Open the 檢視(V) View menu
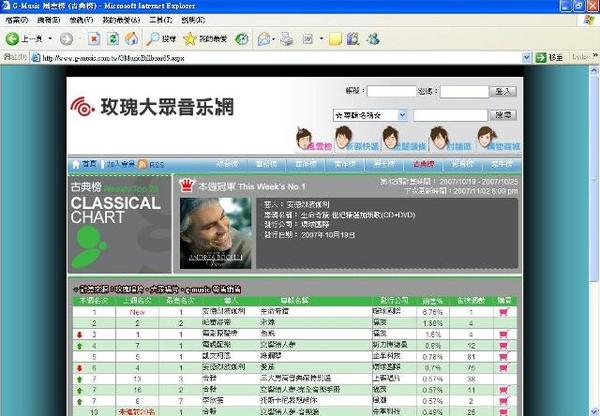Screen dimensions: 600x416 coord(81,20)
